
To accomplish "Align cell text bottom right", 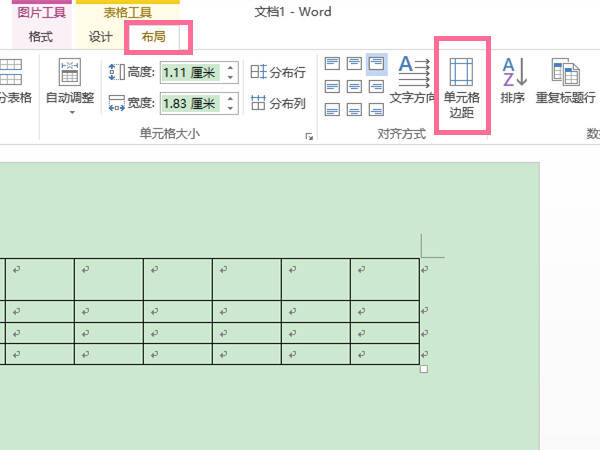I will 377,110.
